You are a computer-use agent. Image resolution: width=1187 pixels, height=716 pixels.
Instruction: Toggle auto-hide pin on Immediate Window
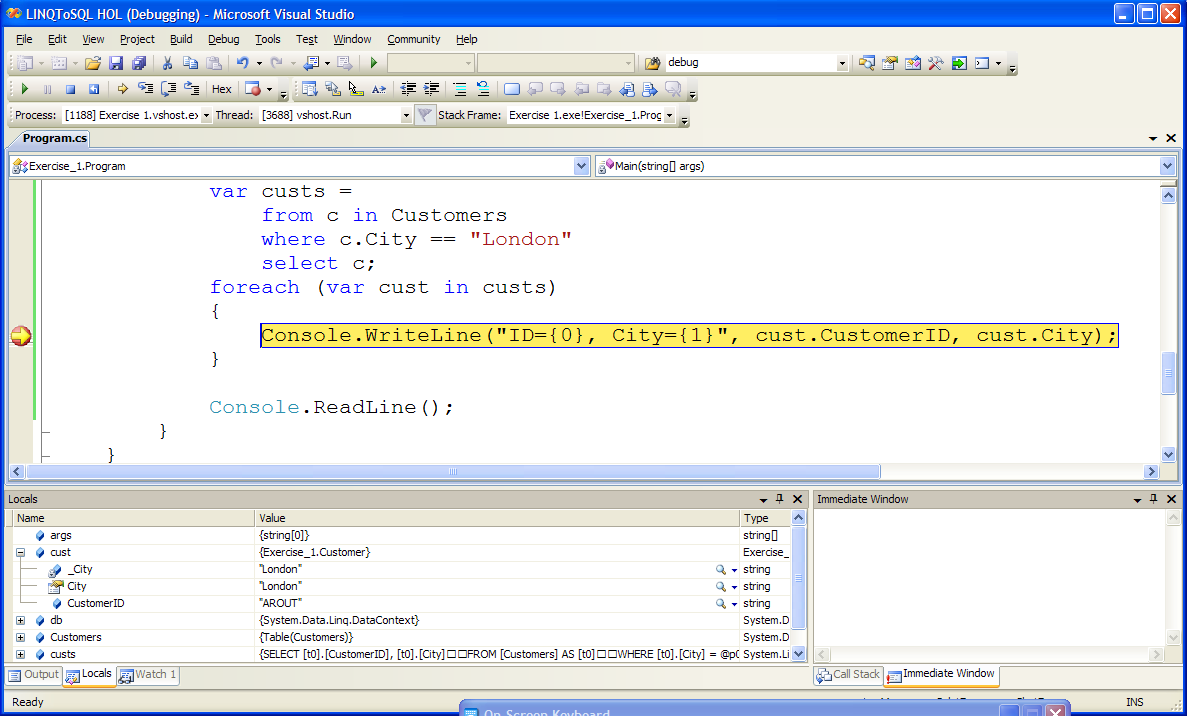[1154, 499]
